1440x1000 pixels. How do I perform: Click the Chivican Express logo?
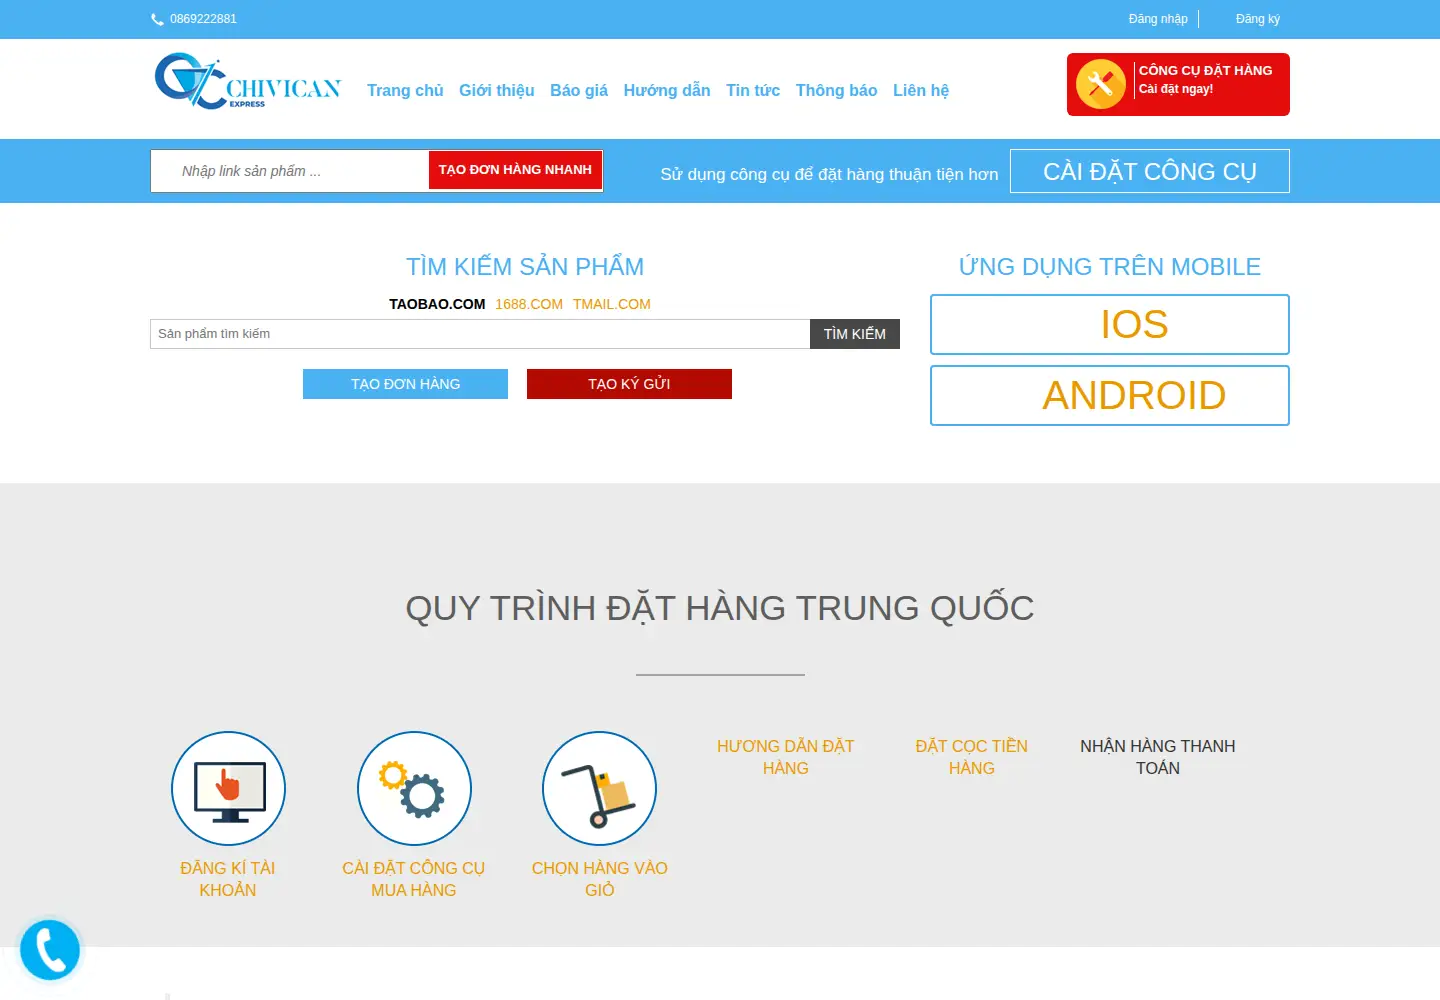(247, 82)
